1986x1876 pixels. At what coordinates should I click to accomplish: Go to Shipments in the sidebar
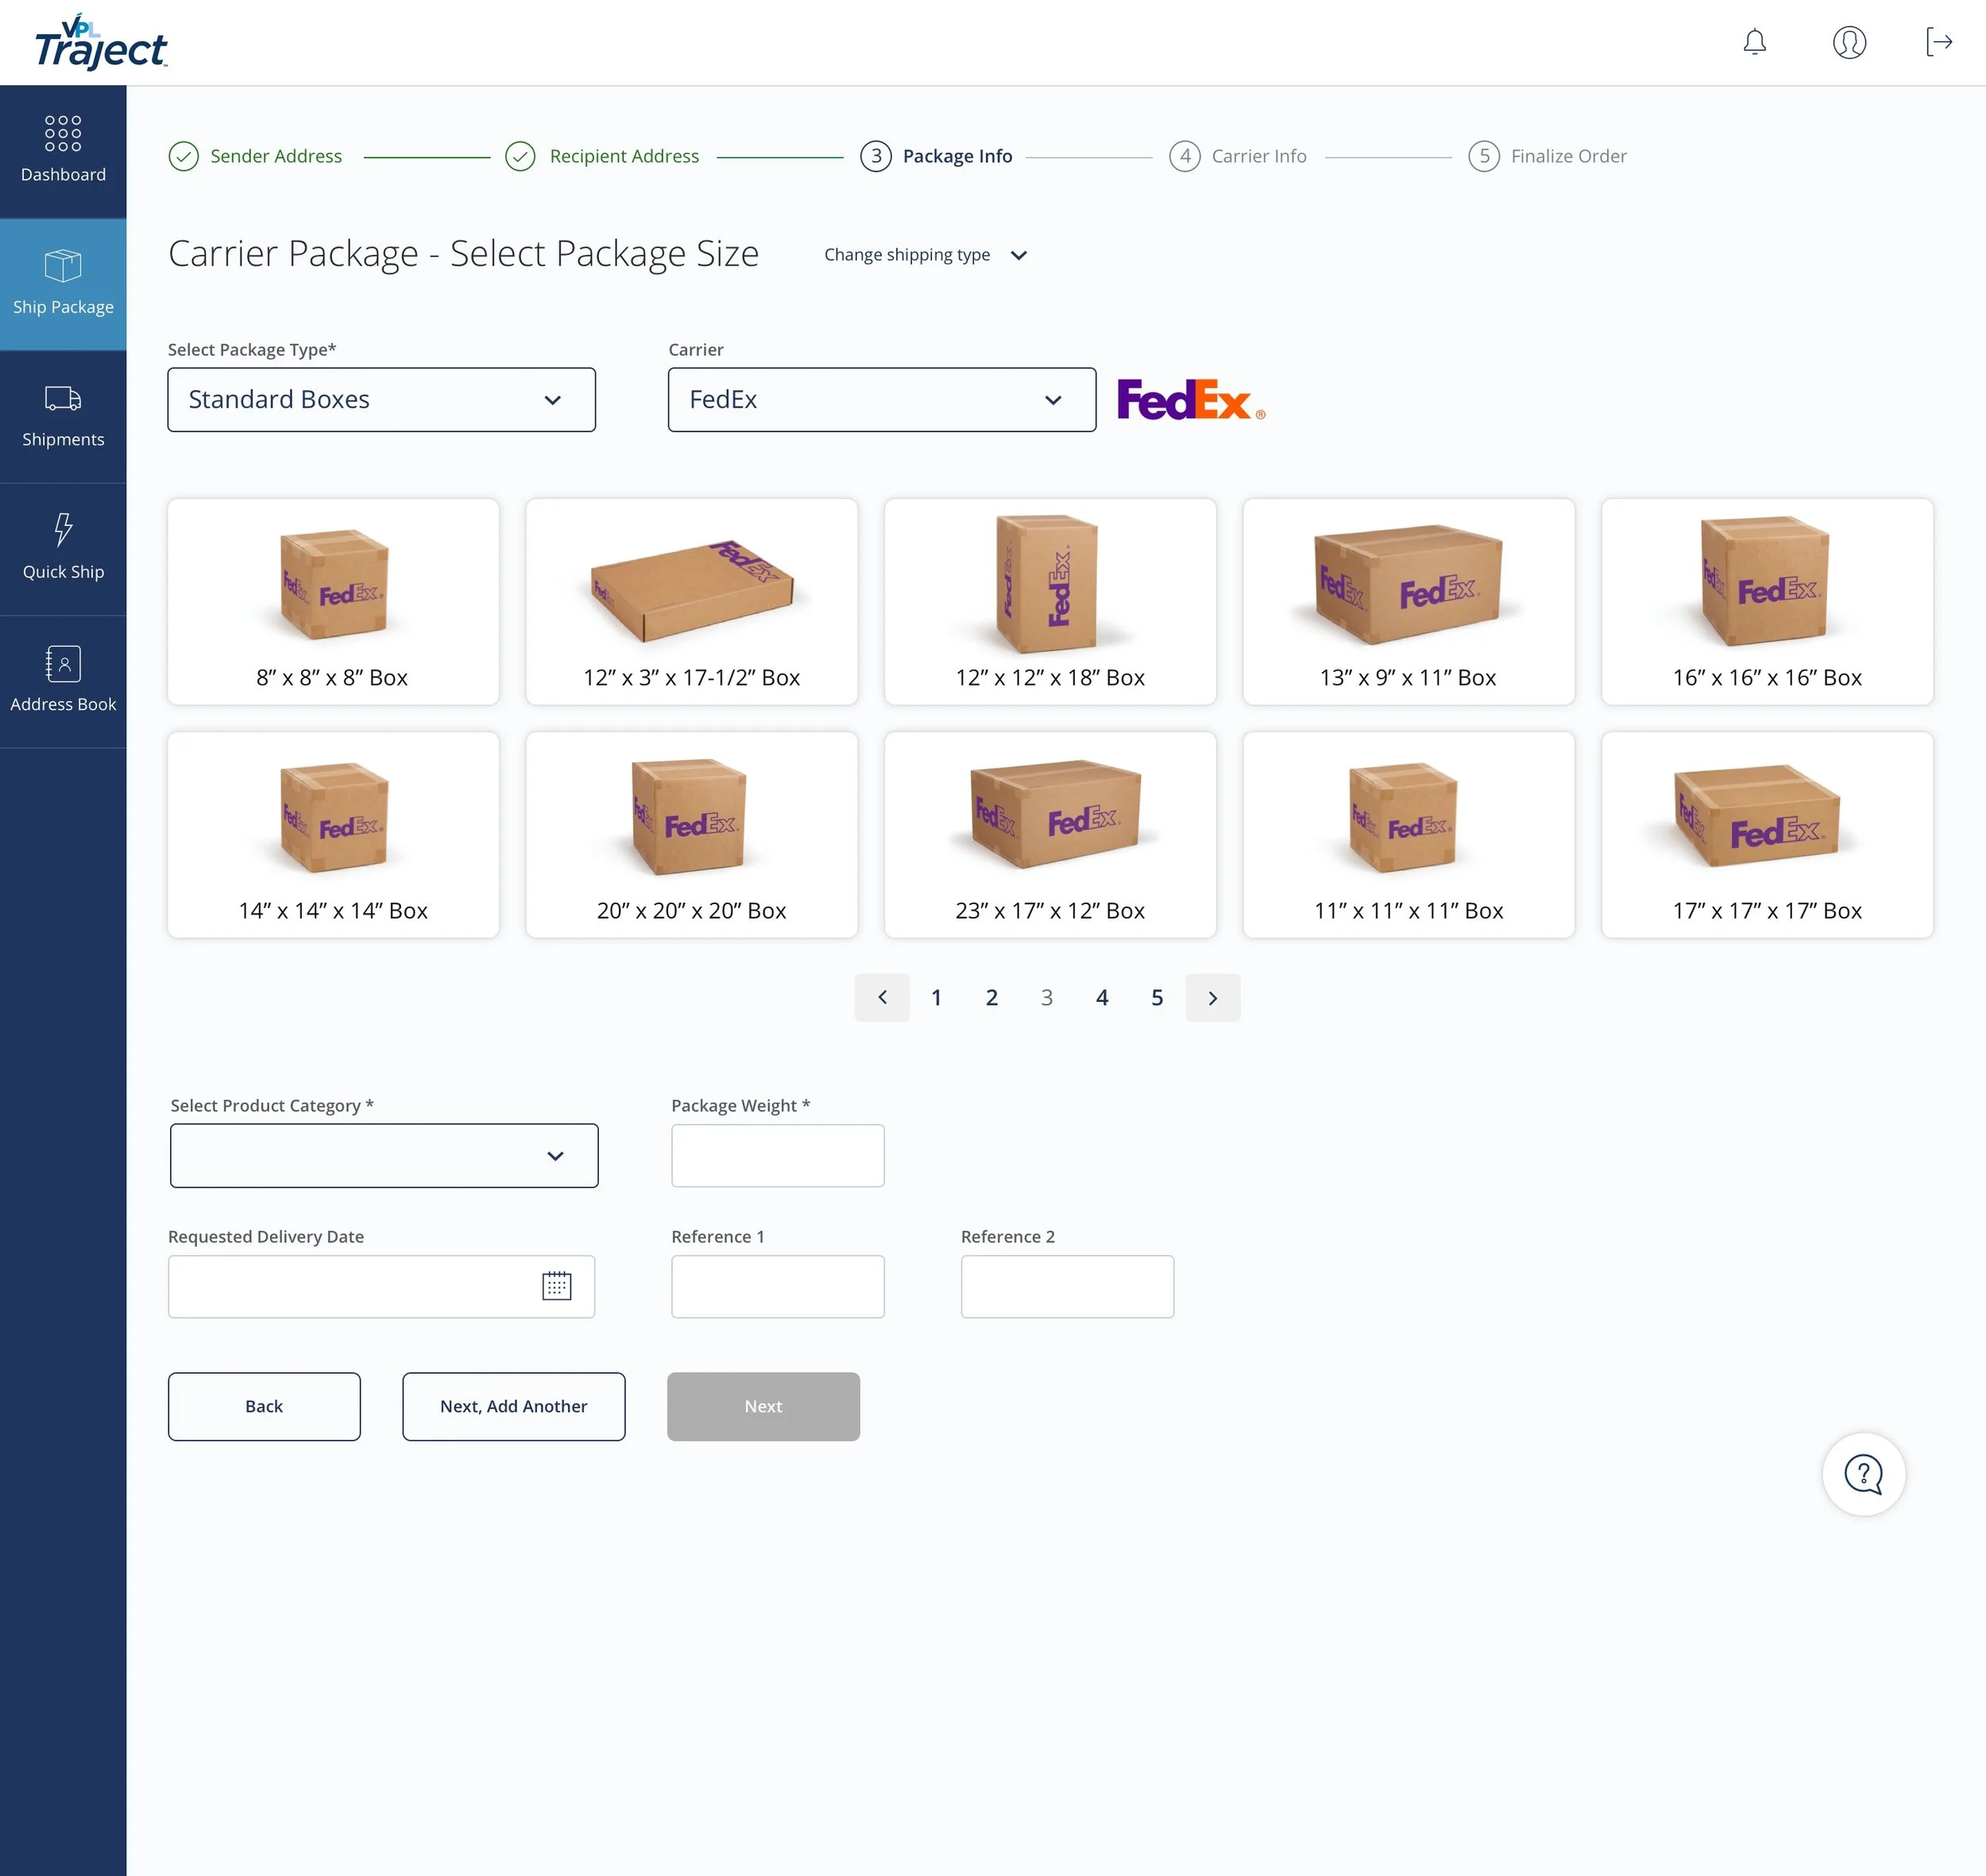pos(63,416)
